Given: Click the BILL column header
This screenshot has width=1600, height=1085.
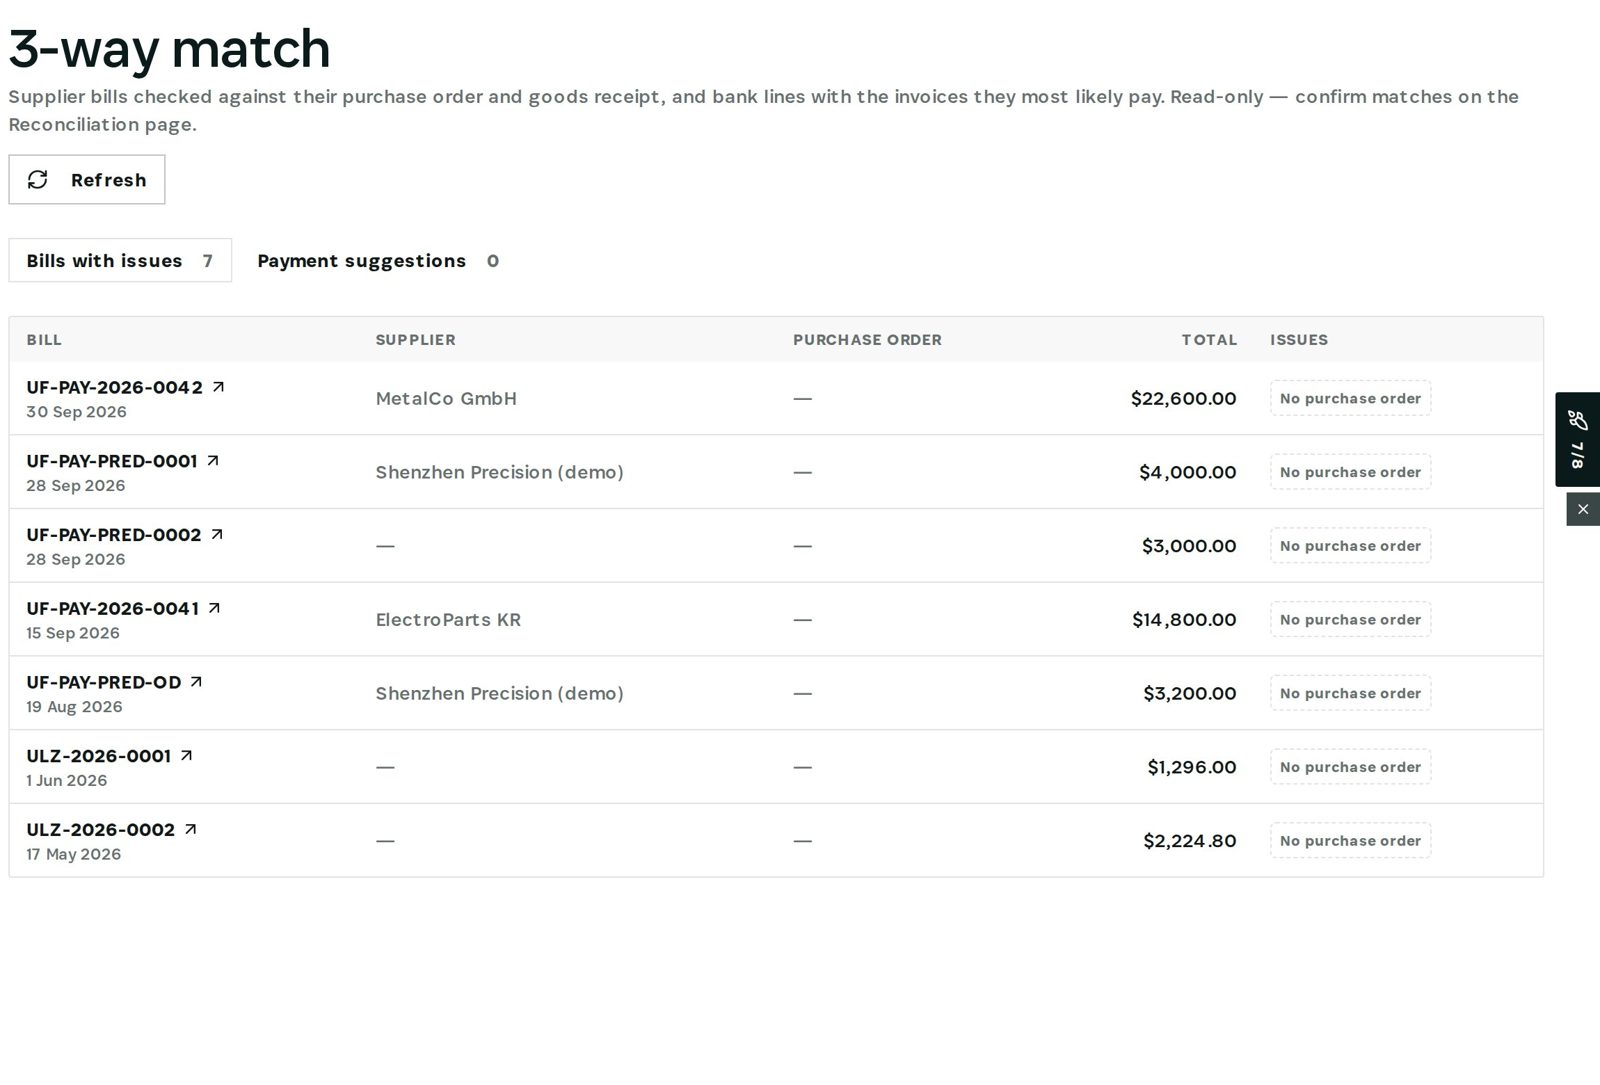Looking at the screenshot, I should [x=44, y=340].
